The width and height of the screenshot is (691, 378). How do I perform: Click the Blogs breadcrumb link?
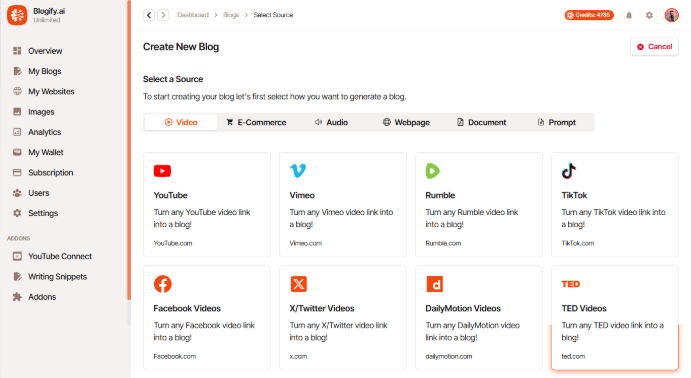(x=231, y=15)
